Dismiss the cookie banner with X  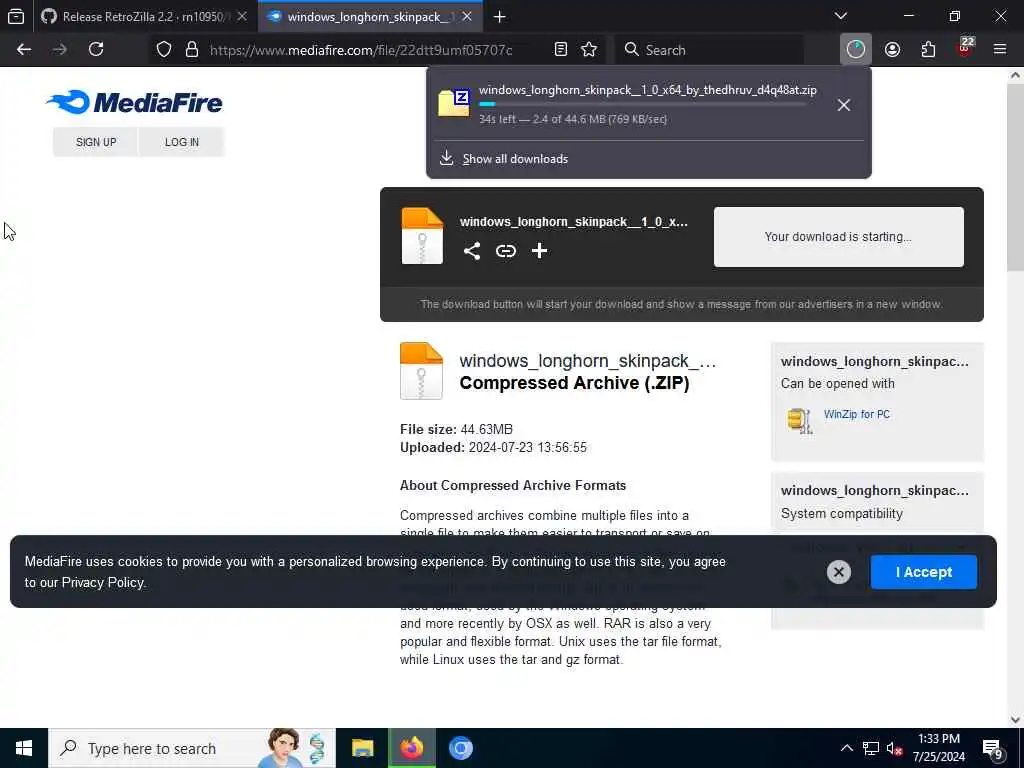pos(839,572)
